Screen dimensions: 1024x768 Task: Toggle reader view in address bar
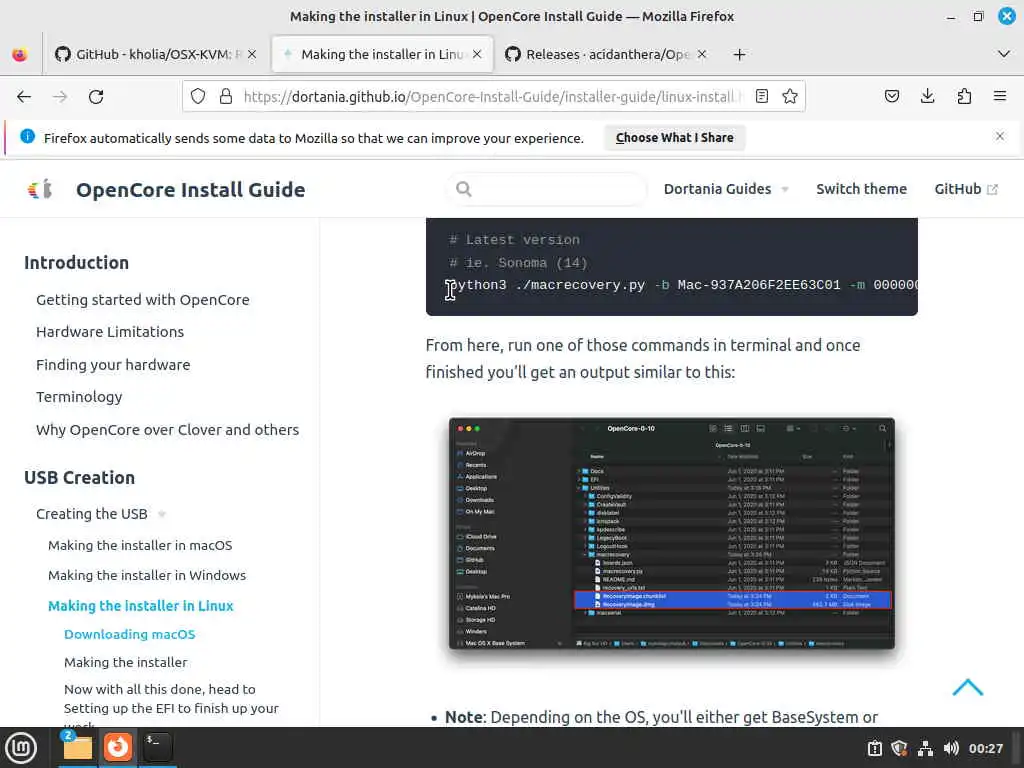click(x=761, y=97)
